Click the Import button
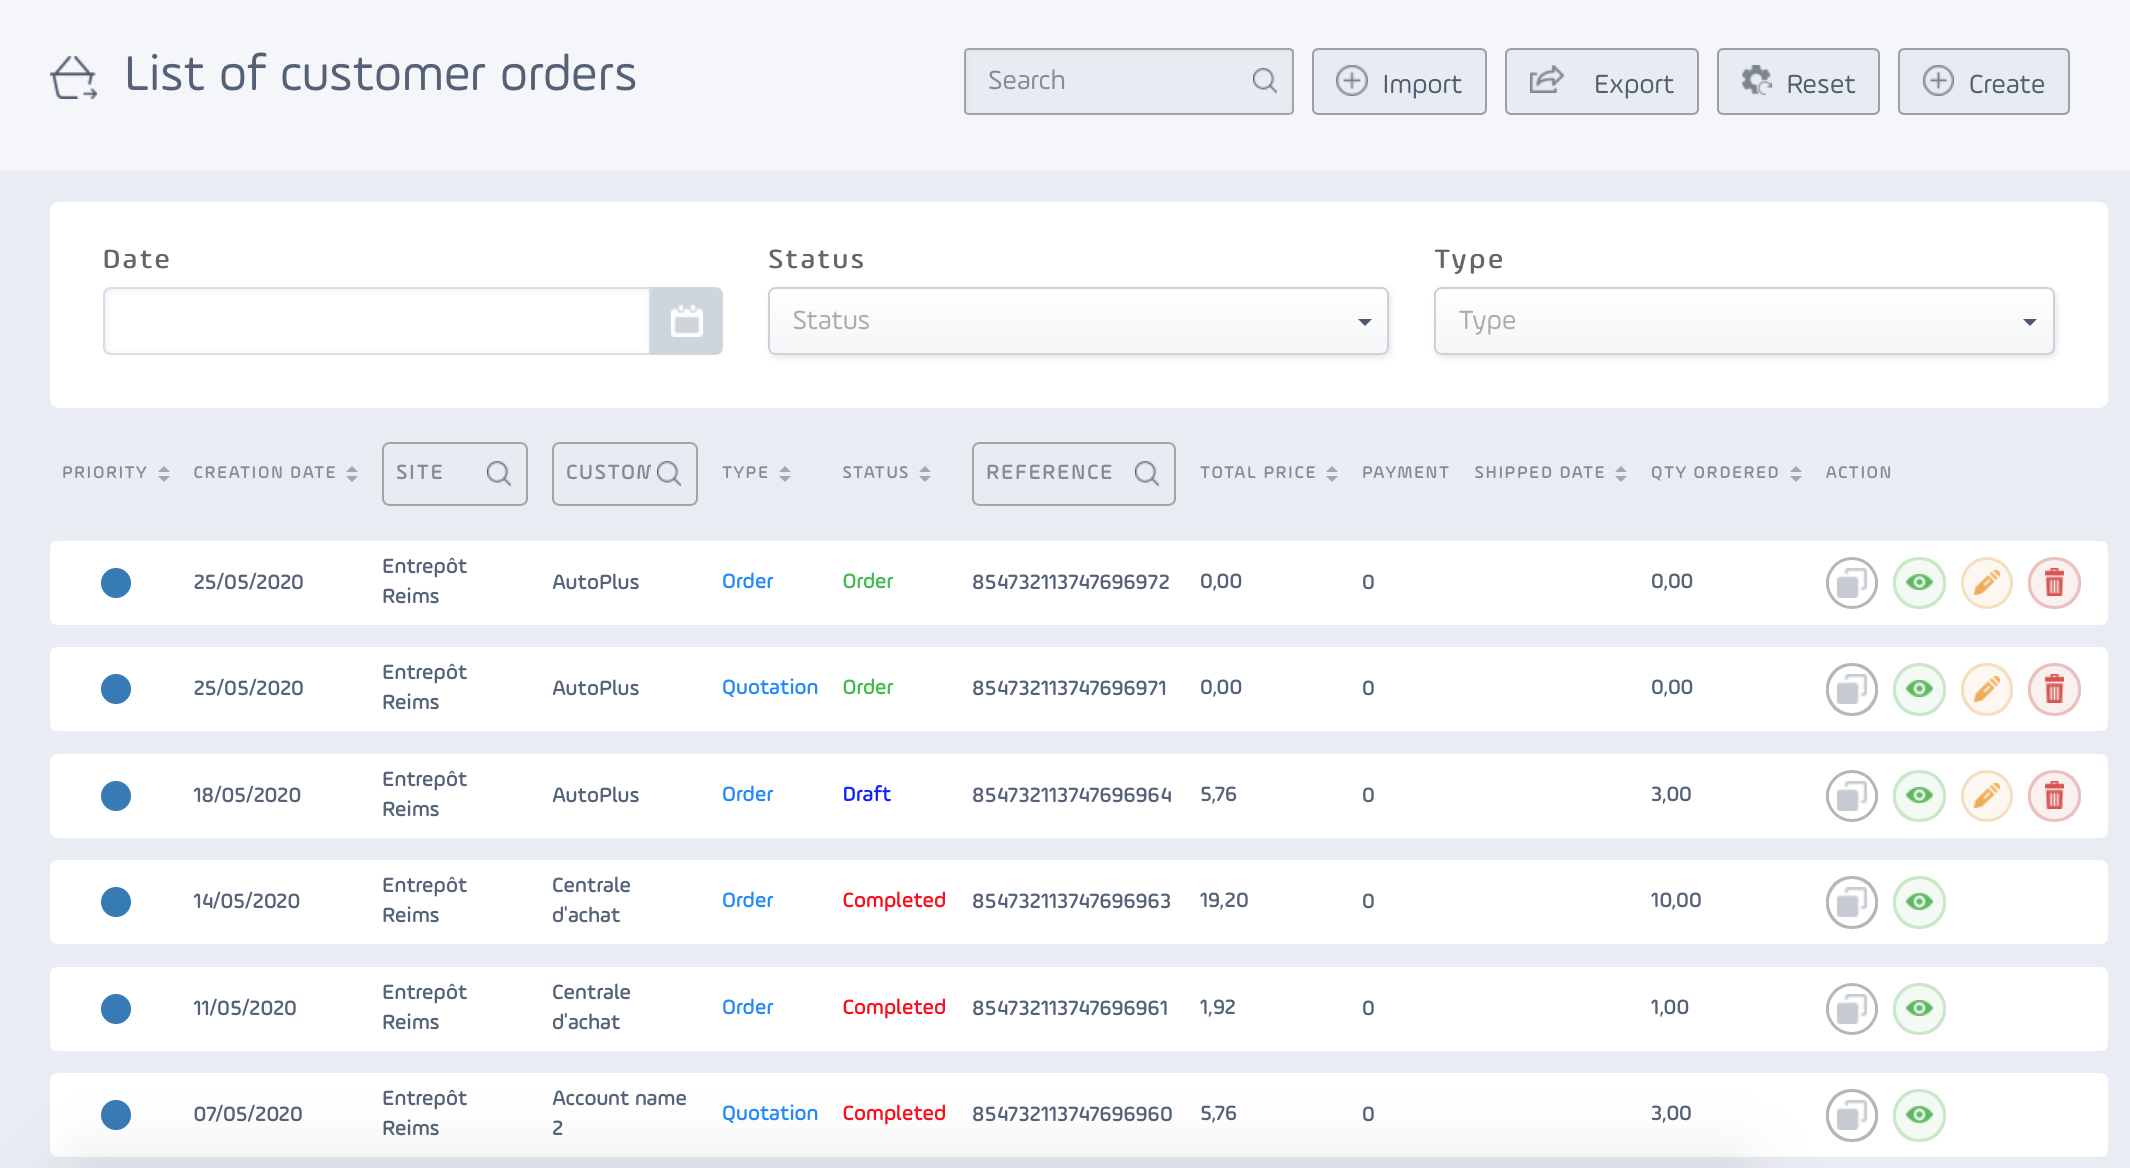The height and width of the screenshot is (1168, 2130). pyautogui.click(x=1399, y=82)
